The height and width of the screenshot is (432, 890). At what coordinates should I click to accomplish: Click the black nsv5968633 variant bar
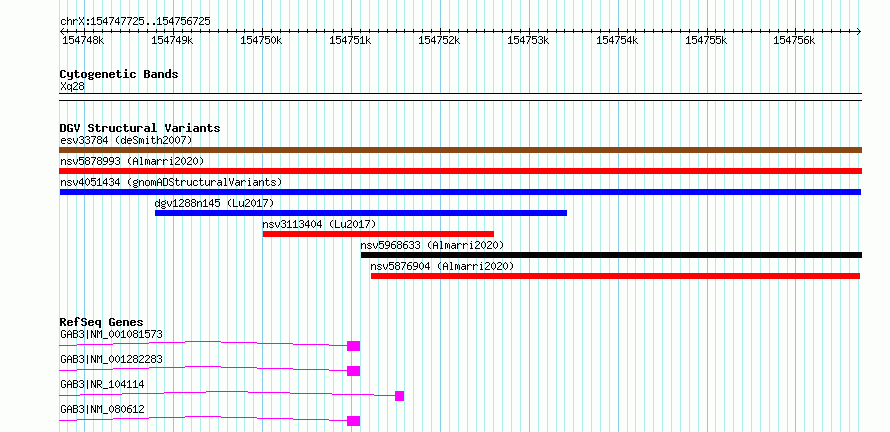point(611,255)
